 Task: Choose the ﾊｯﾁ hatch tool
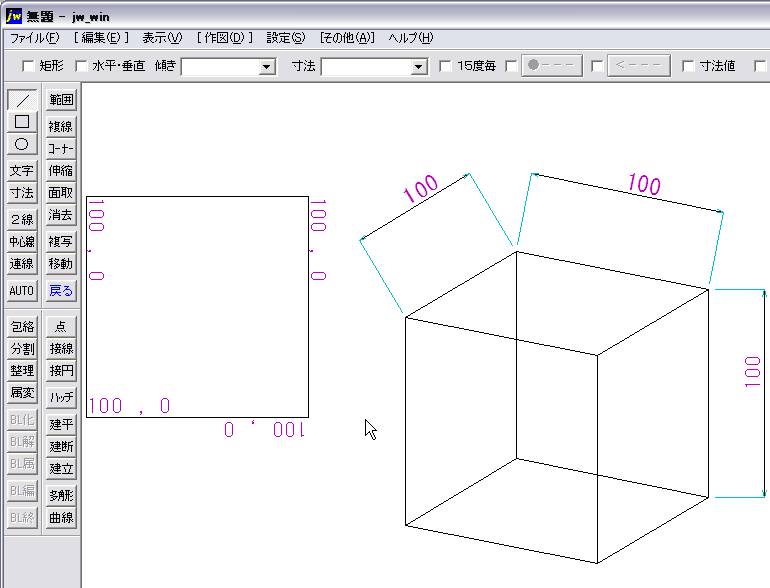pos(61,397)
